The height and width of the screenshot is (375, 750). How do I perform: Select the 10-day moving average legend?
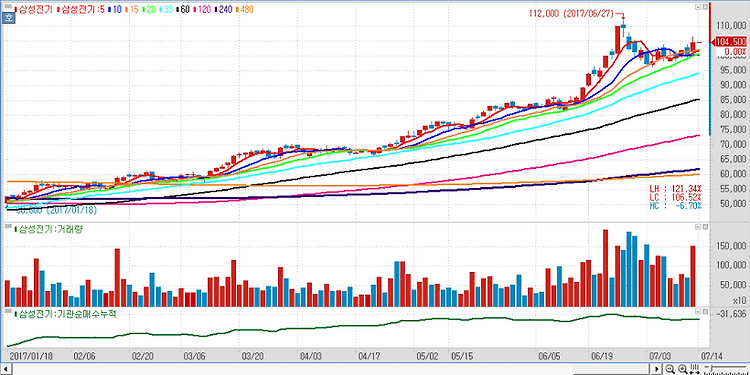point(116,8)
